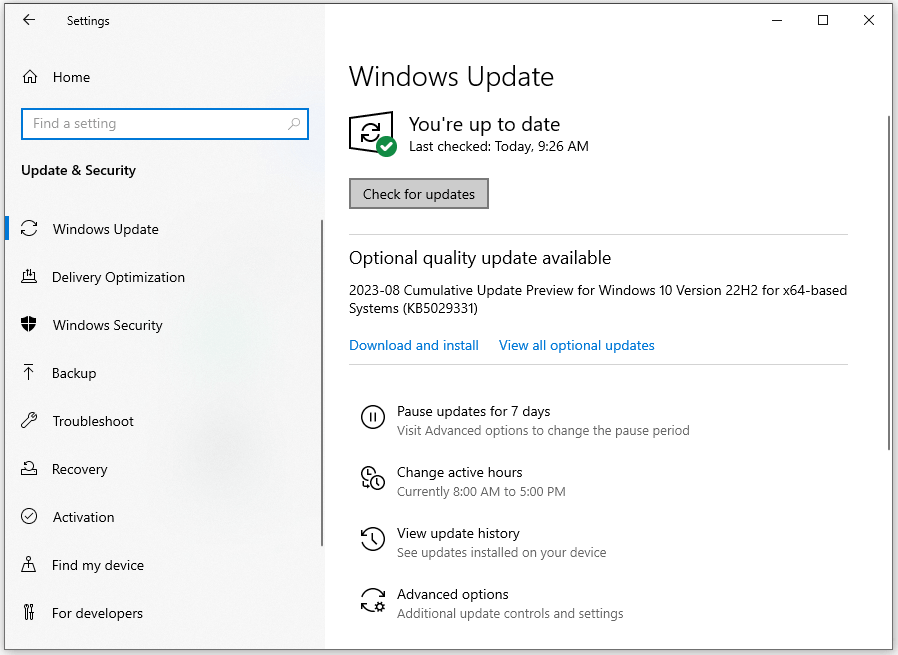
Task: Click the Activation checkmark circle icon
Action: coord(29,516)
